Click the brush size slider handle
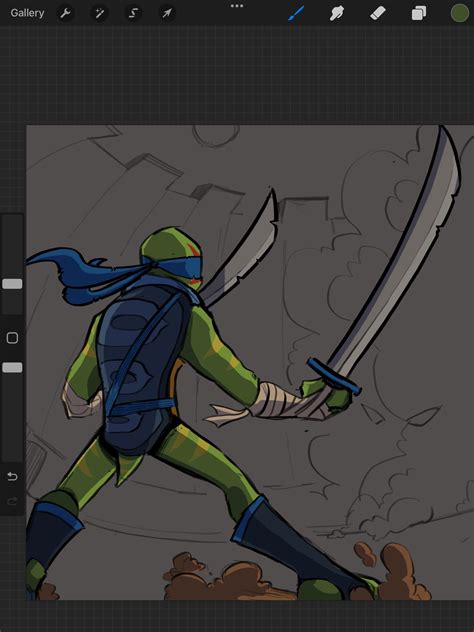Screen dimensions: 474x632 click(12, 284)
